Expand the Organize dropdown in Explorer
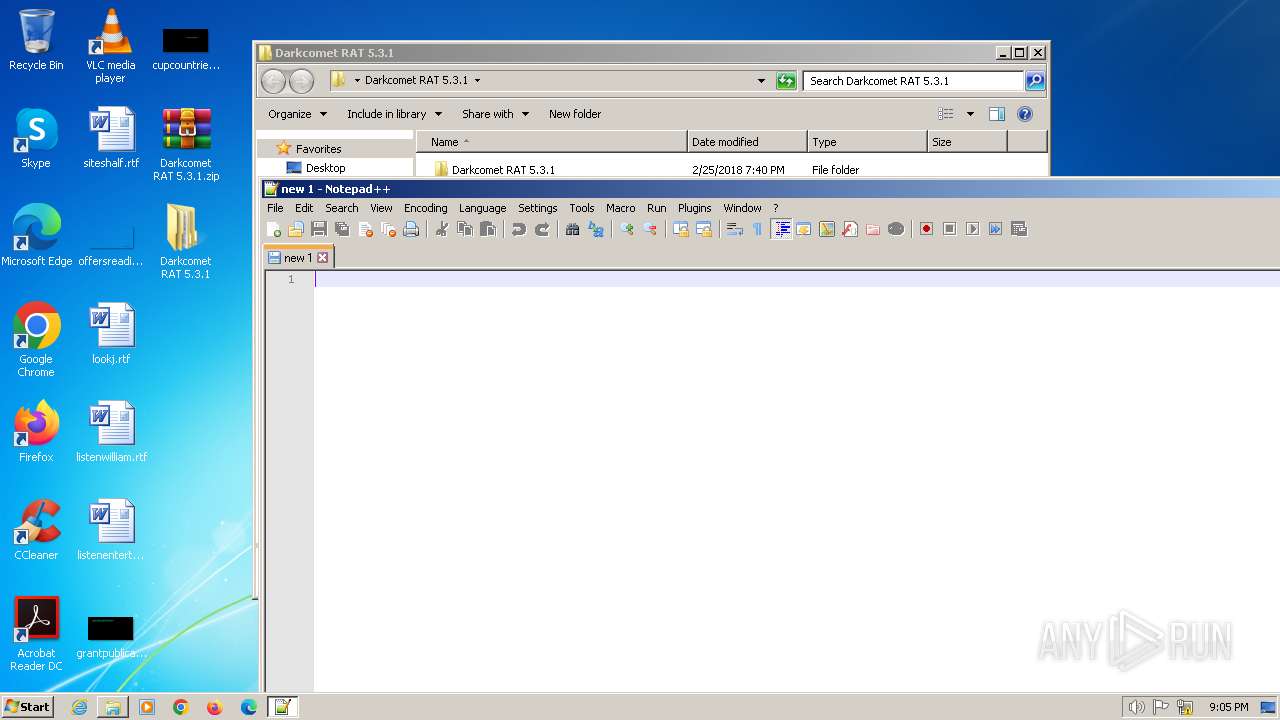 pyautogui.click(x=298, y=114)
